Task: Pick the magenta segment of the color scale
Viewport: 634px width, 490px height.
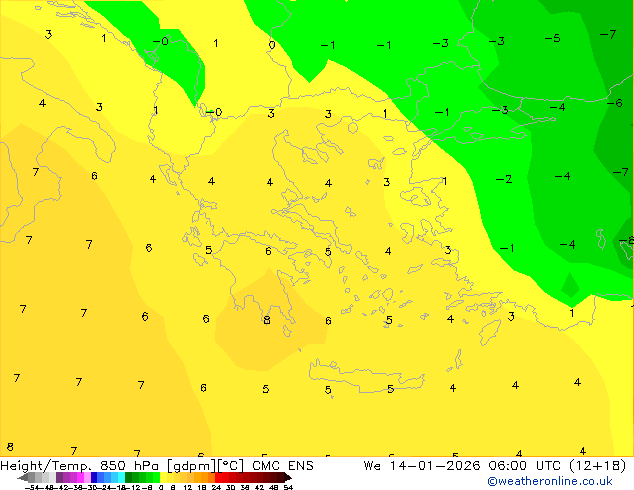Action: tap(76, 478)
